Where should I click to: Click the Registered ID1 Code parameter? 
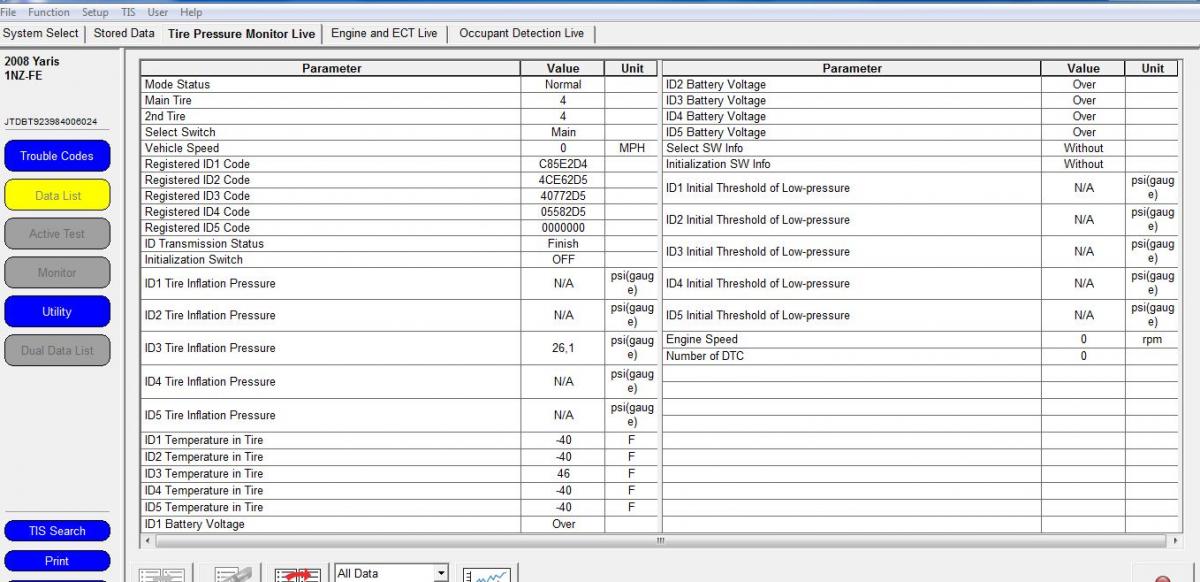330,164
